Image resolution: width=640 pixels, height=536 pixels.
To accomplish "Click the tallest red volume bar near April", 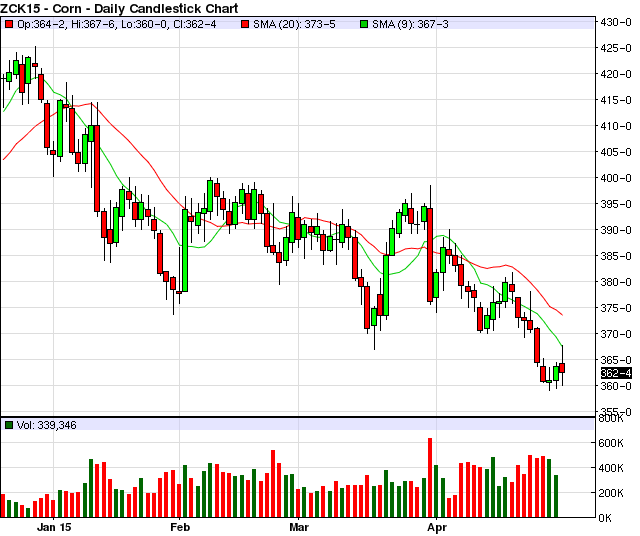I will (430, 478).
